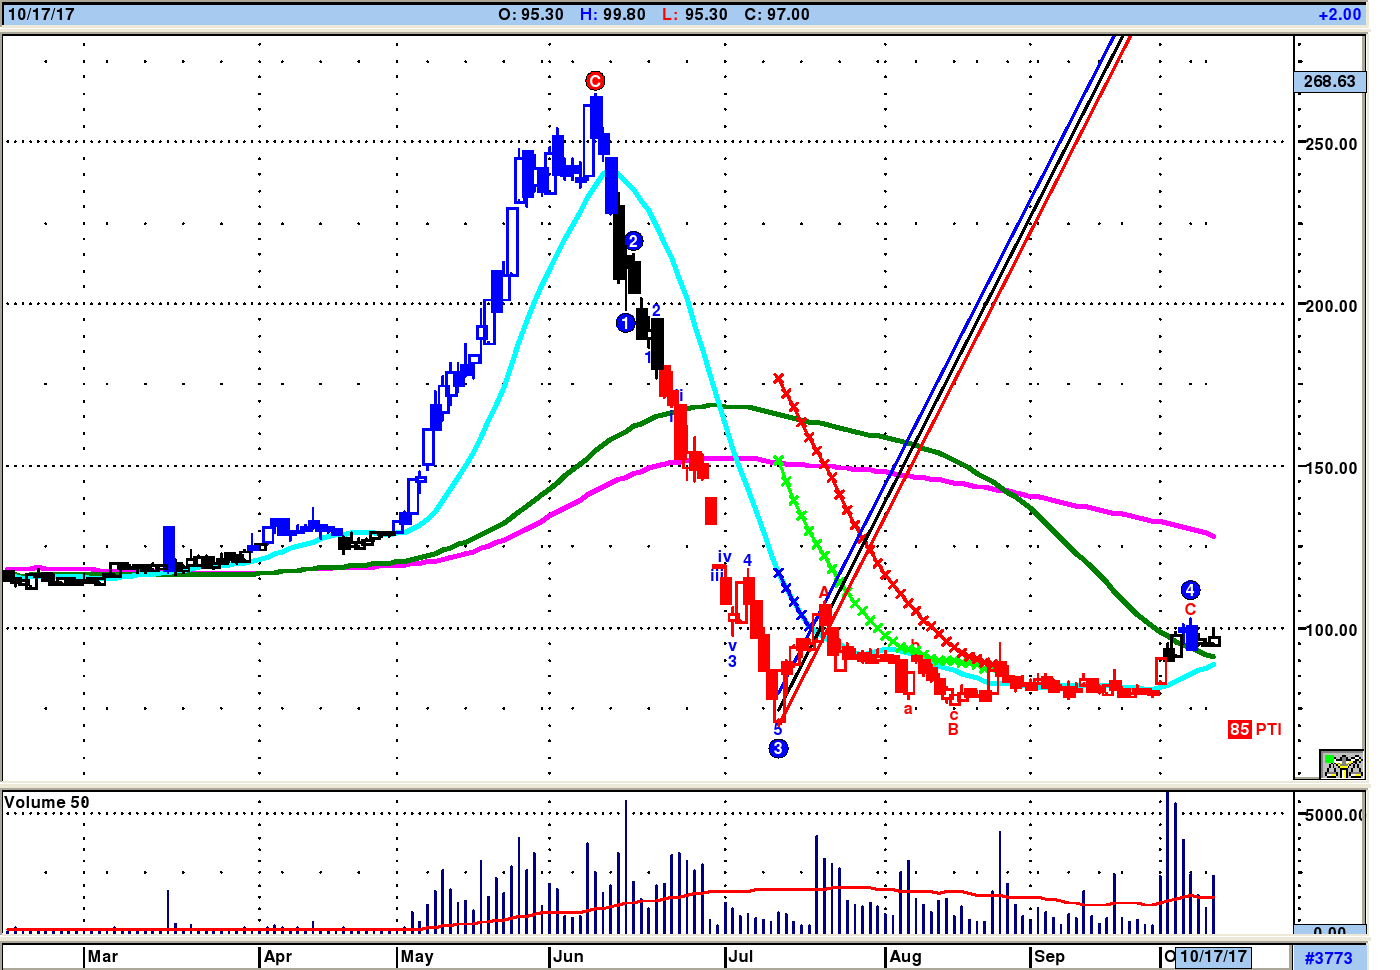
Task: Click the red circled C wave marker
Action: [x=595, y=81]
